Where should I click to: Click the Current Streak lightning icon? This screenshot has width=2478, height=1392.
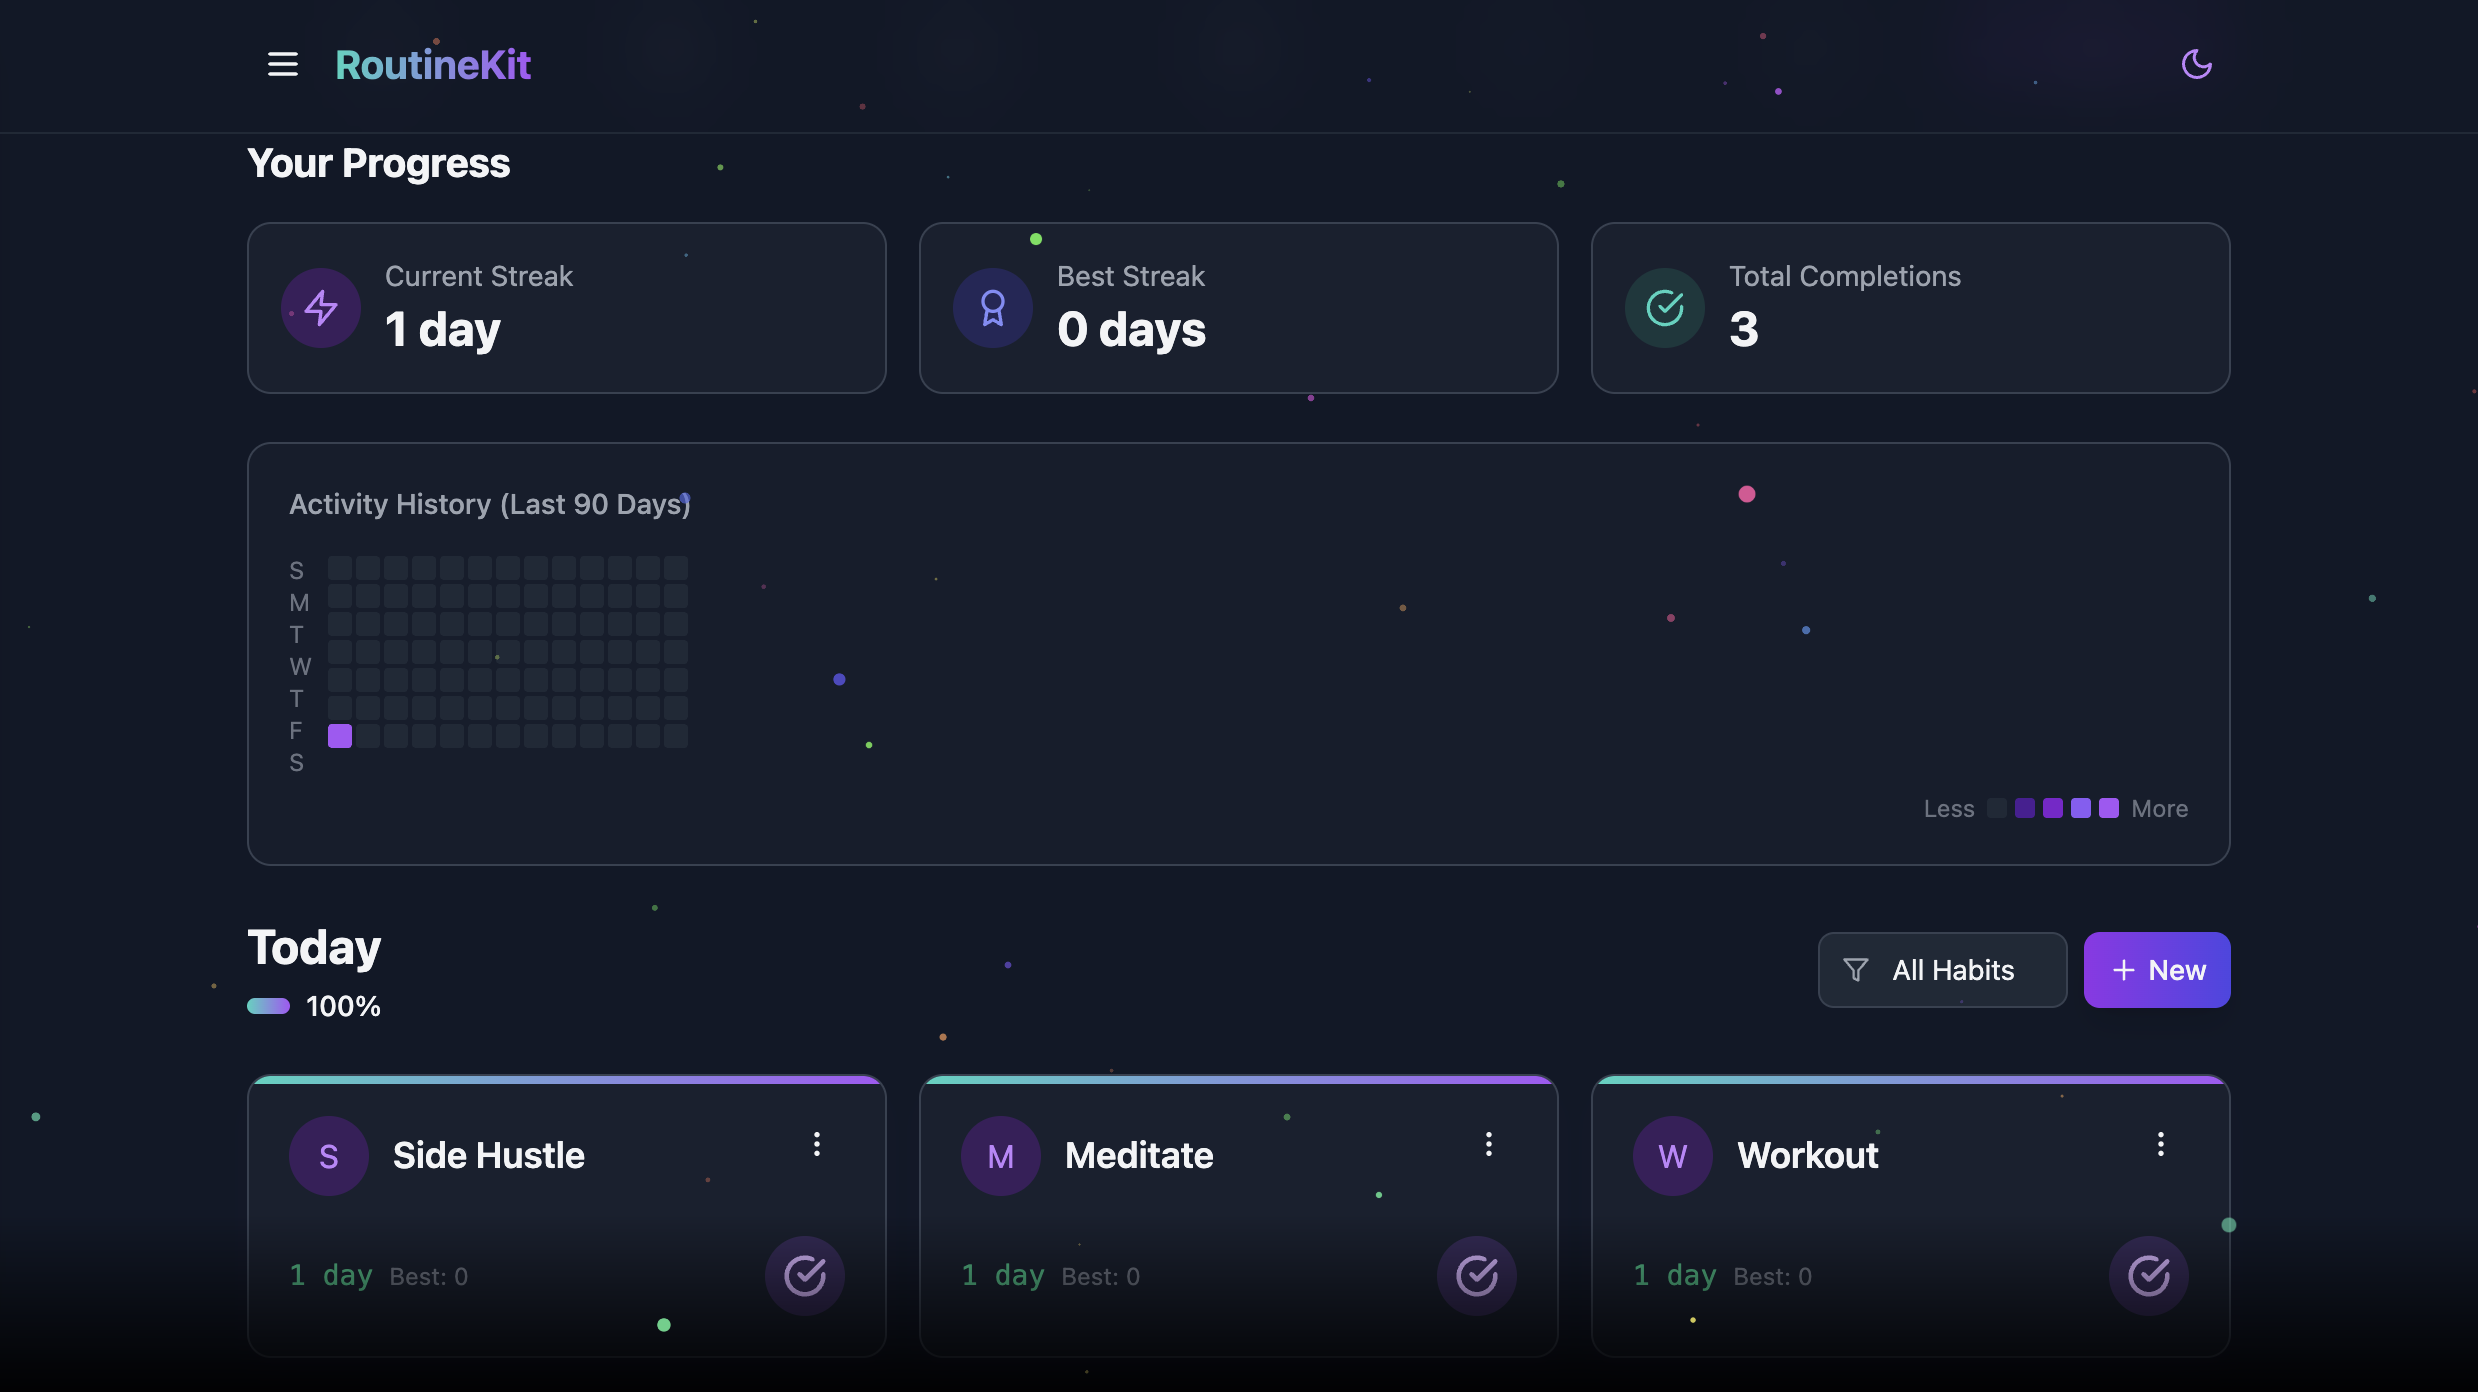[321, 308]
